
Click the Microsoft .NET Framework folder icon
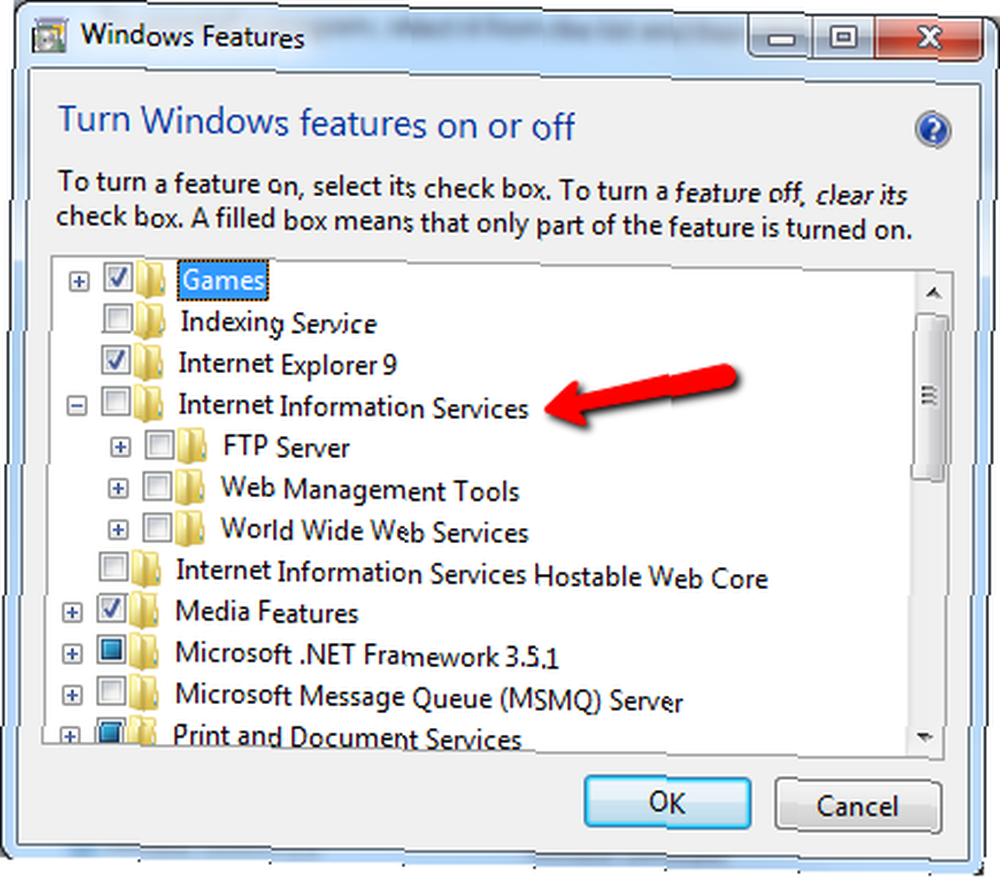143,652
